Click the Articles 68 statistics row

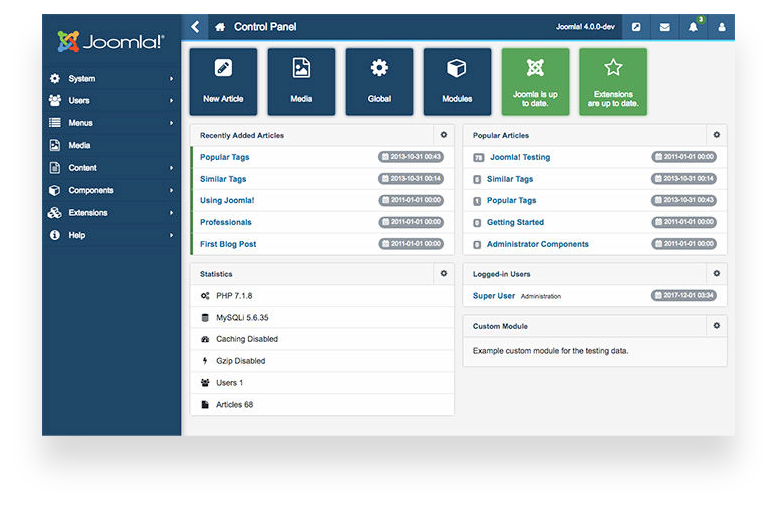point(322,404)
